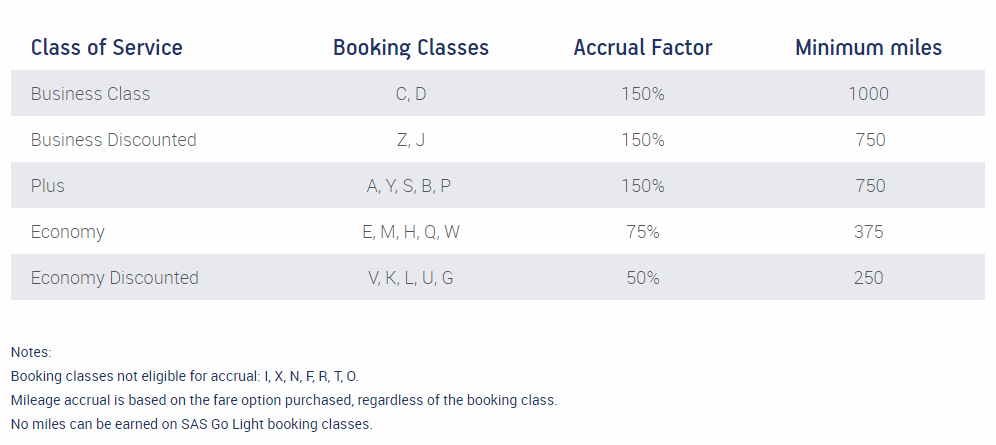Click the Z, J booking classes cell

point(411,140)
